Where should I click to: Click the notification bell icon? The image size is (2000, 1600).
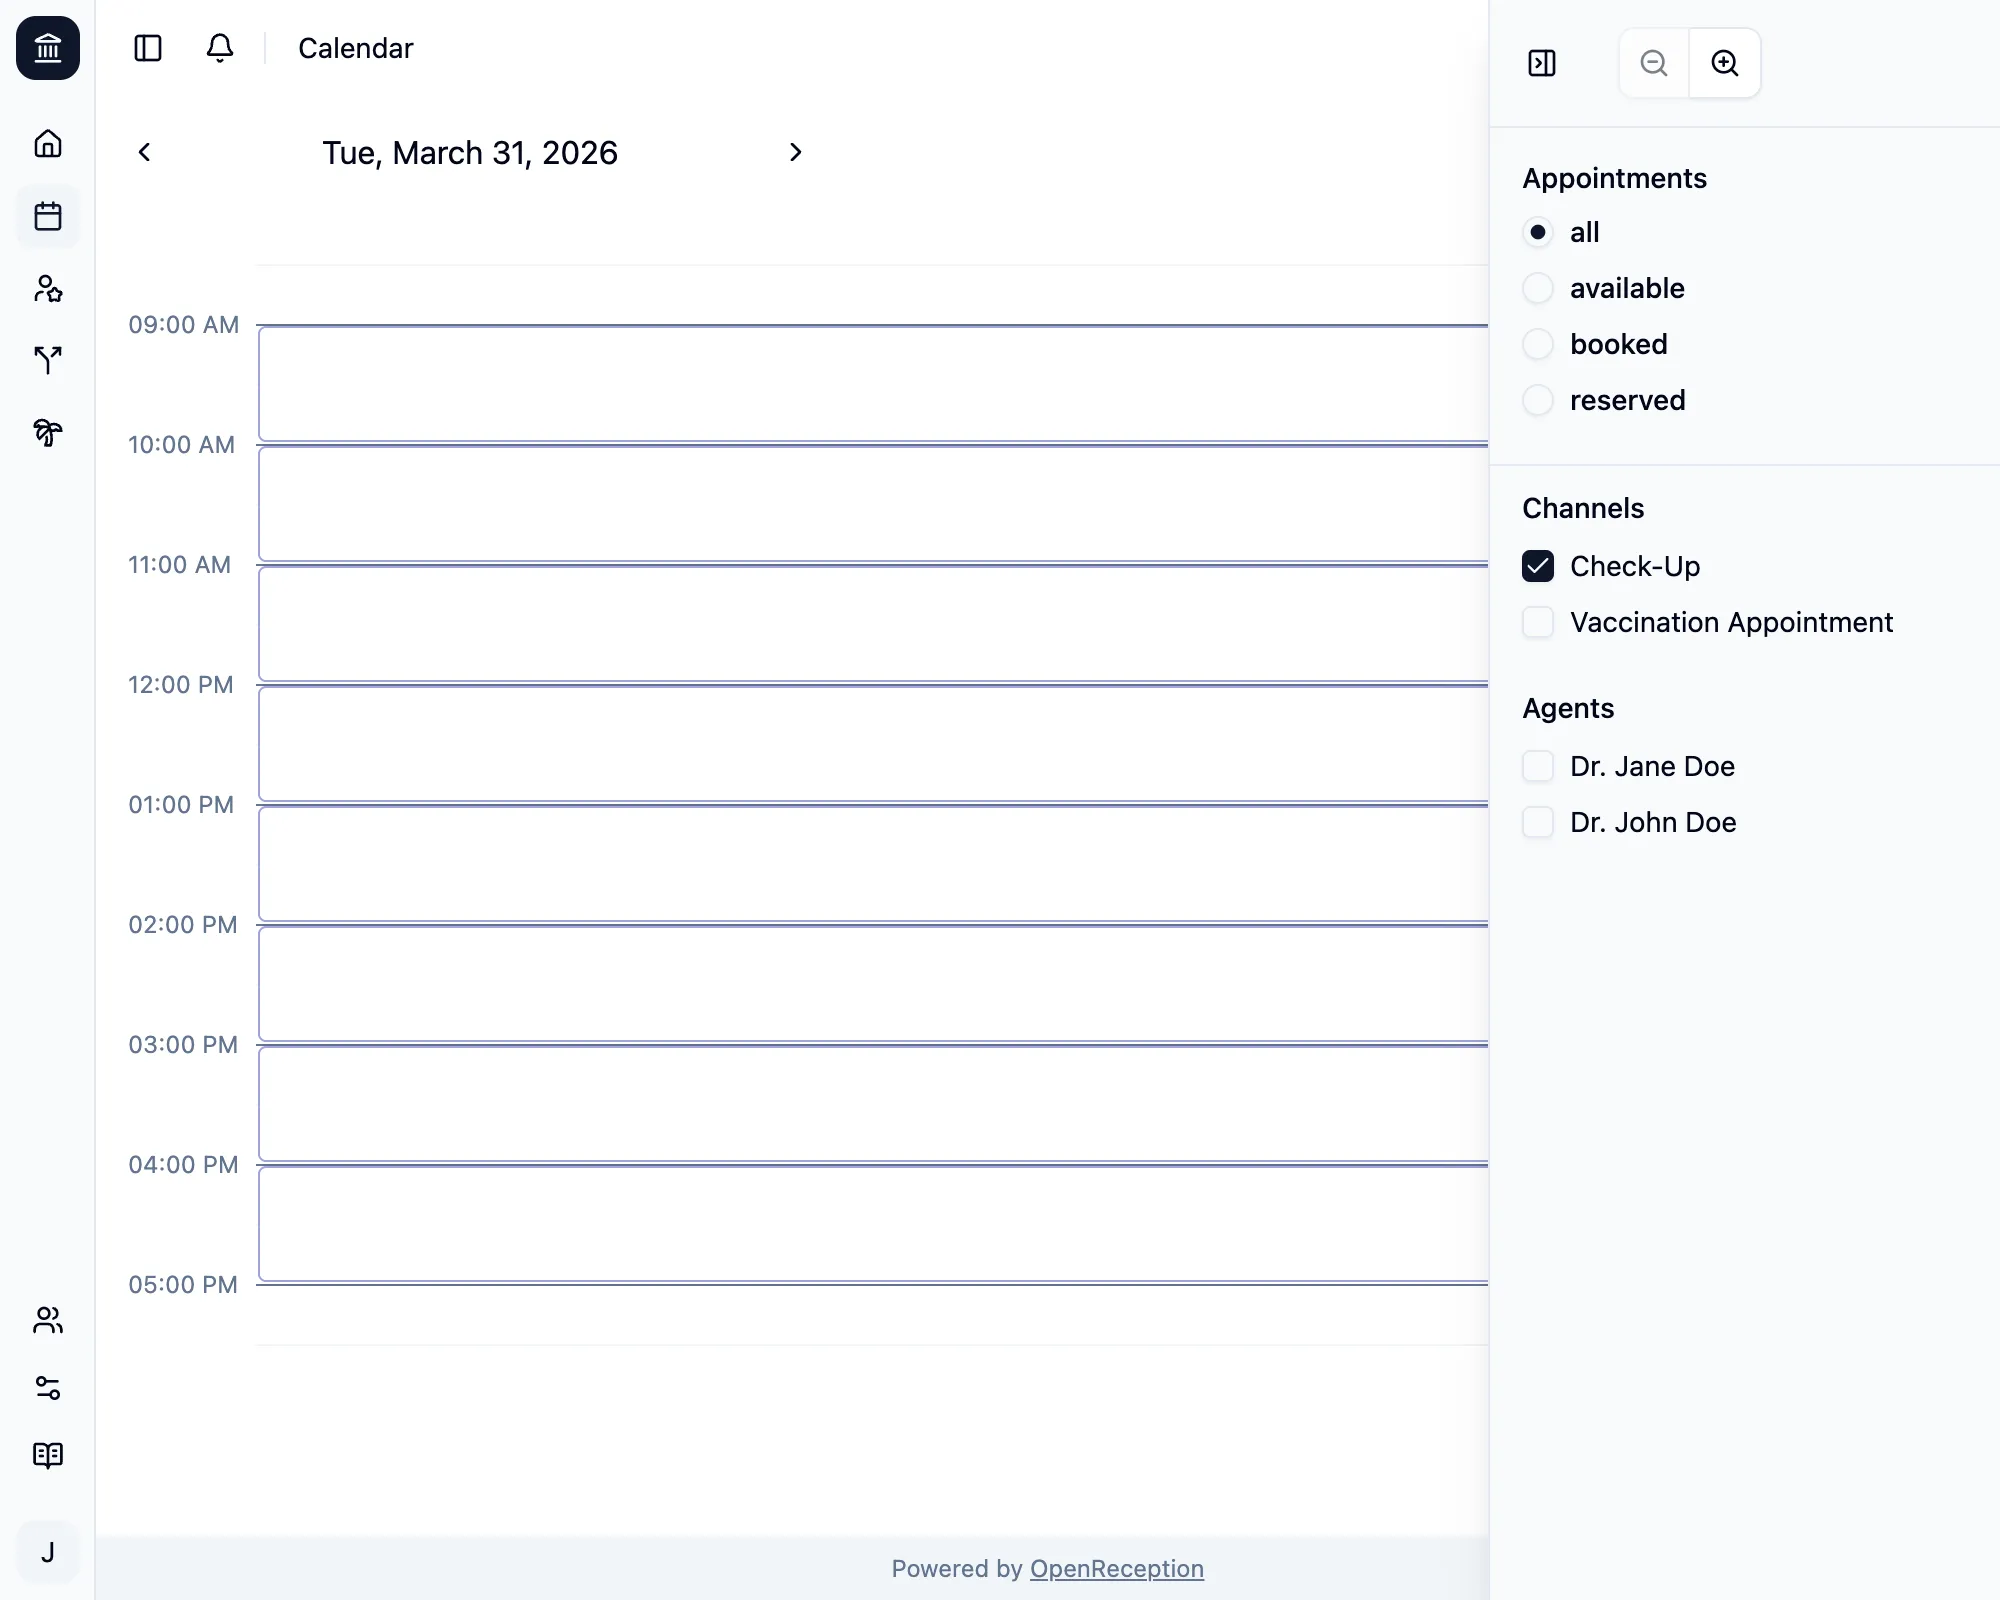coord(219,48)
